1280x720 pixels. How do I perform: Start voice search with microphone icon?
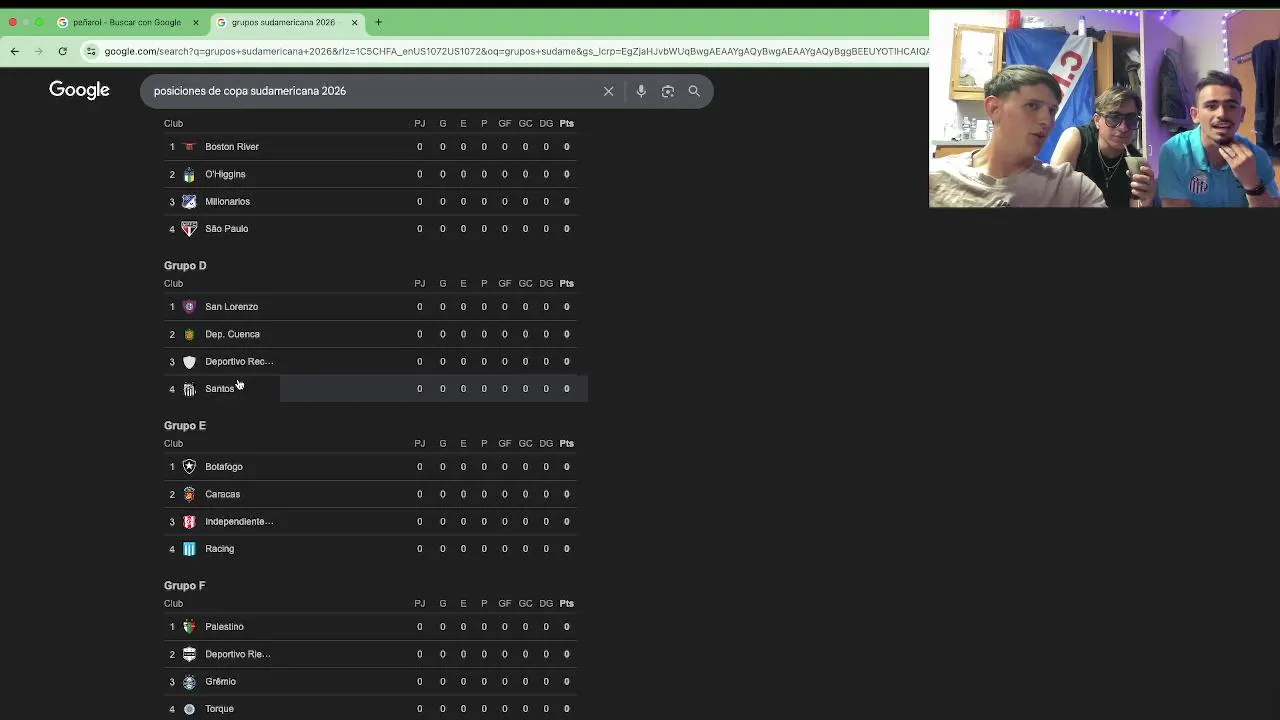[x=641, y=91]
